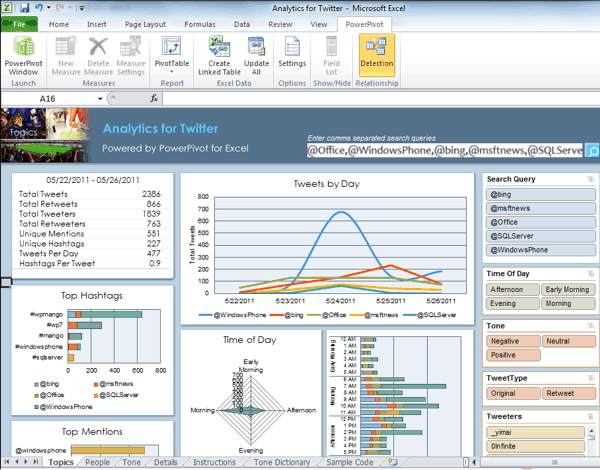The height and width of the screenshot is (470, 600).
Task: Clear filter on Tweeters slicer
Action: 591,416
